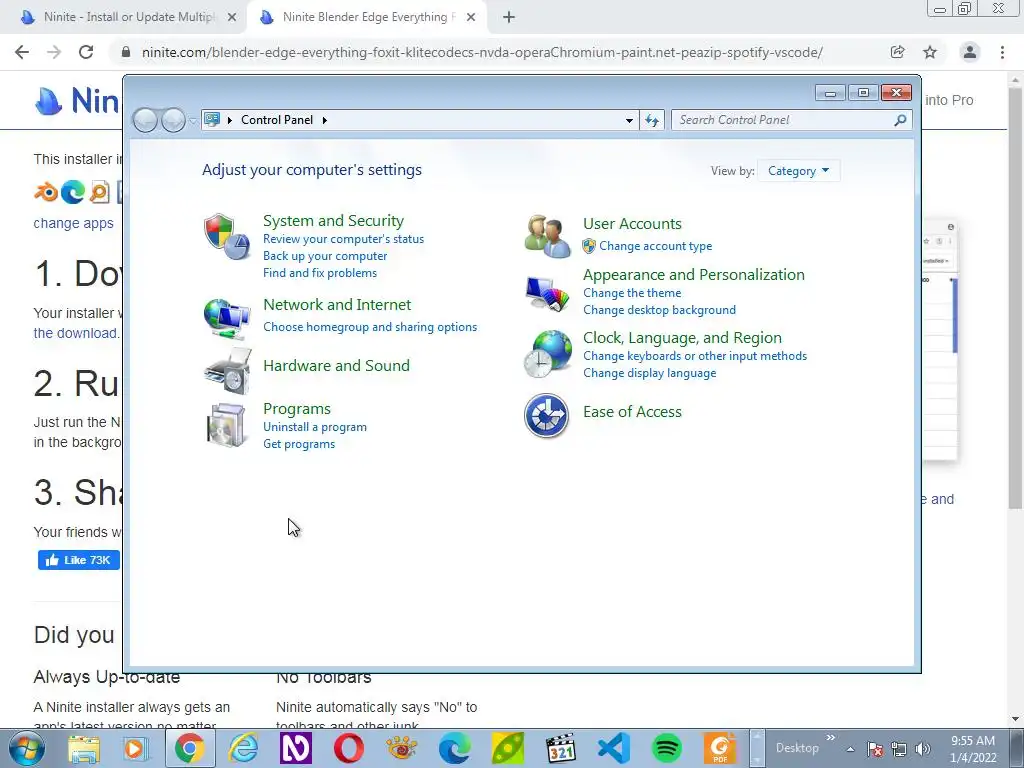Screen dimensions: 1024x768
Task: Click the search magnifier in Control Panel
Action: (900, 120)
